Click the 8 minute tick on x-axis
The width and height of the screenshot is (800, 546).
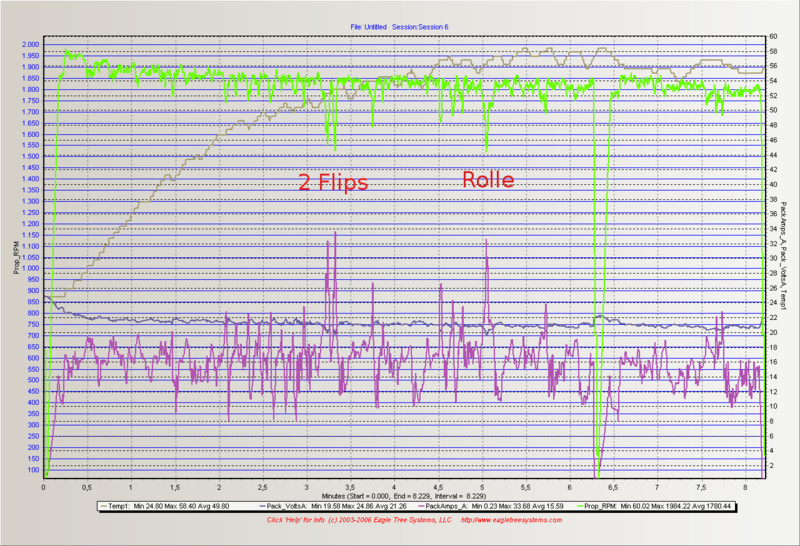tap(744, 487)
